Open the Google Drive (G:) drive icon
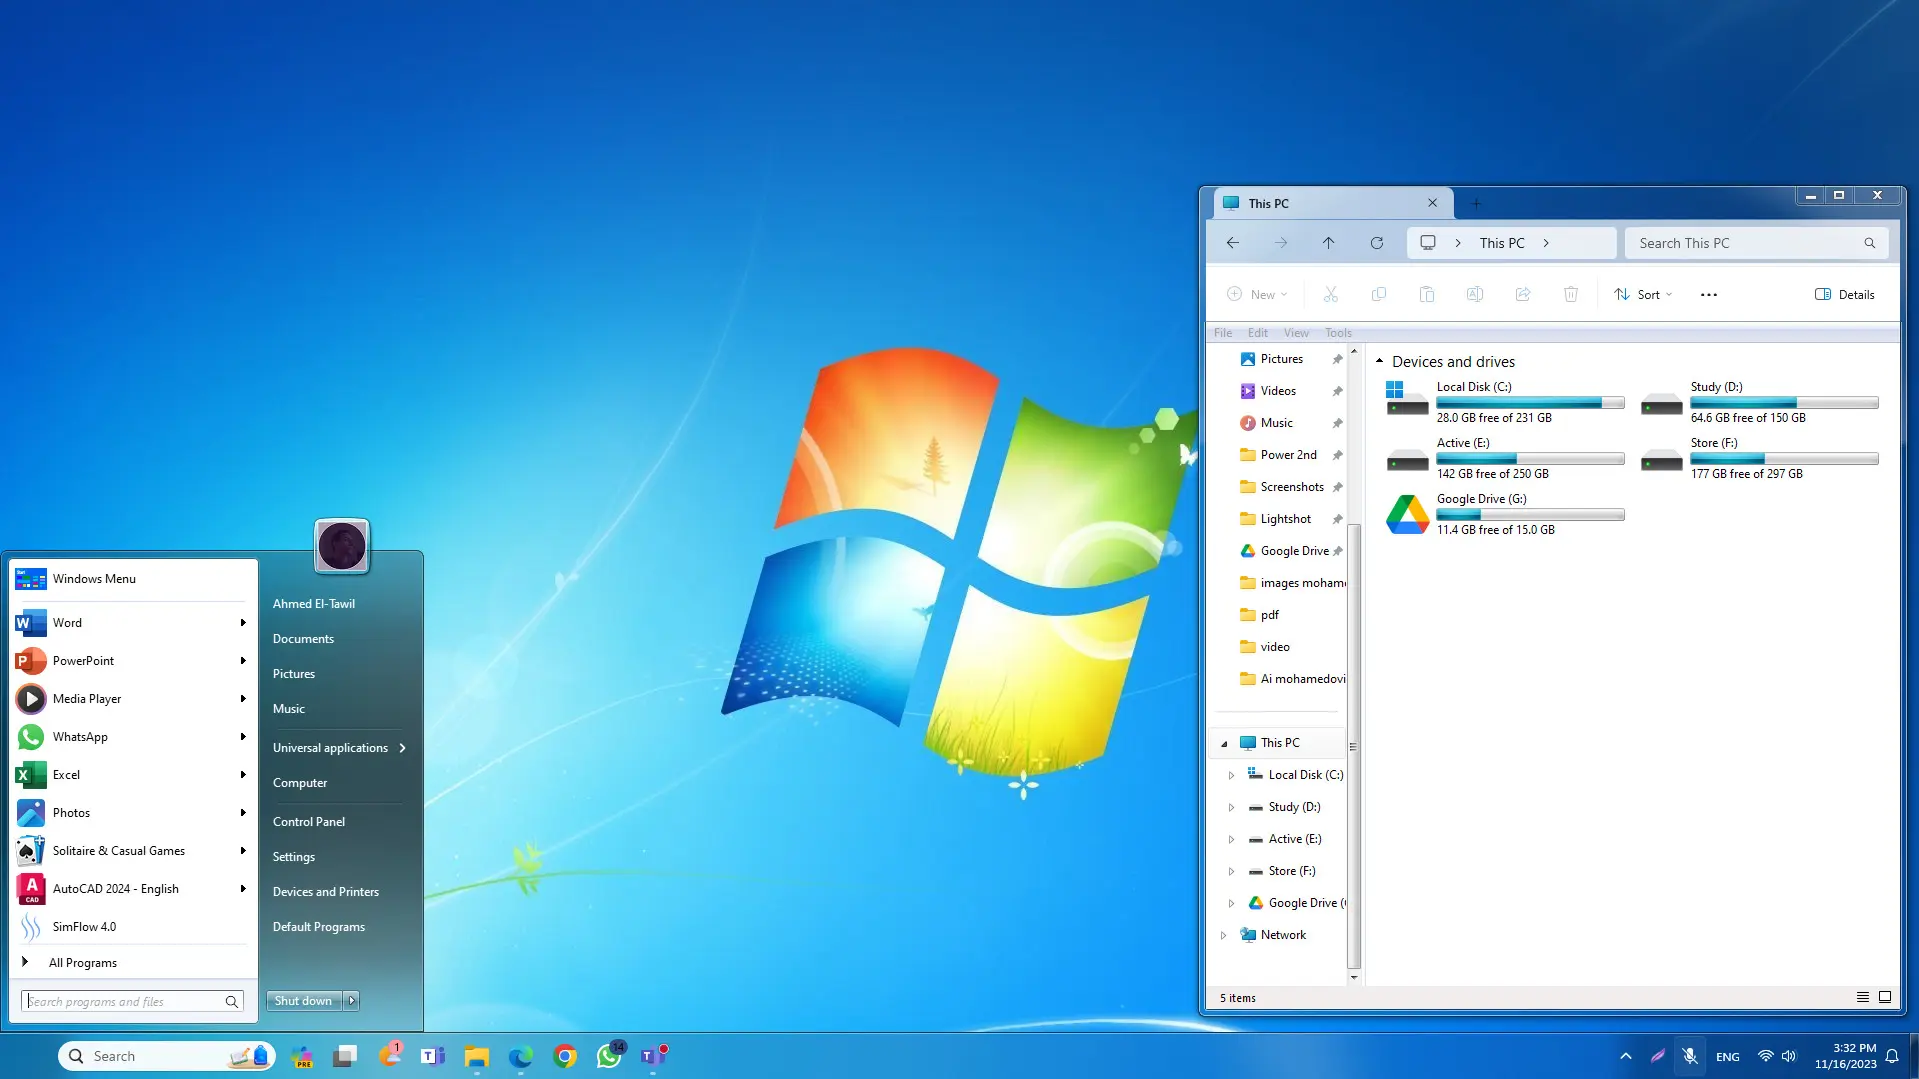Screen dimensions: 1919x1079 [1407, 514]
